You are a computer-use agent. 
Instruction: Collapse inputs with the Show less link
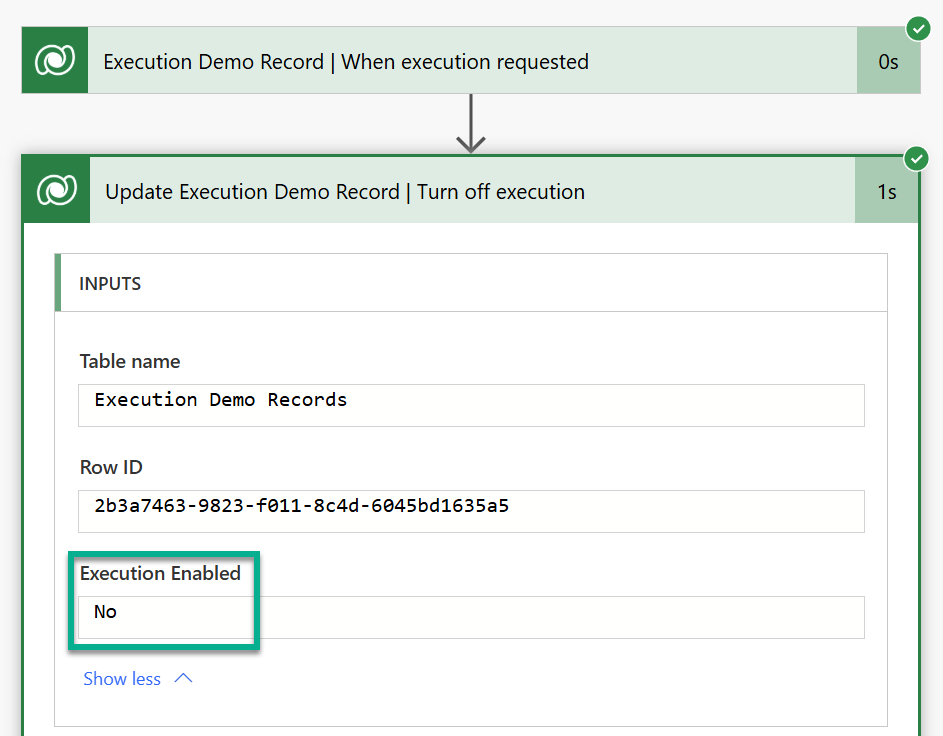click(122, 679)
